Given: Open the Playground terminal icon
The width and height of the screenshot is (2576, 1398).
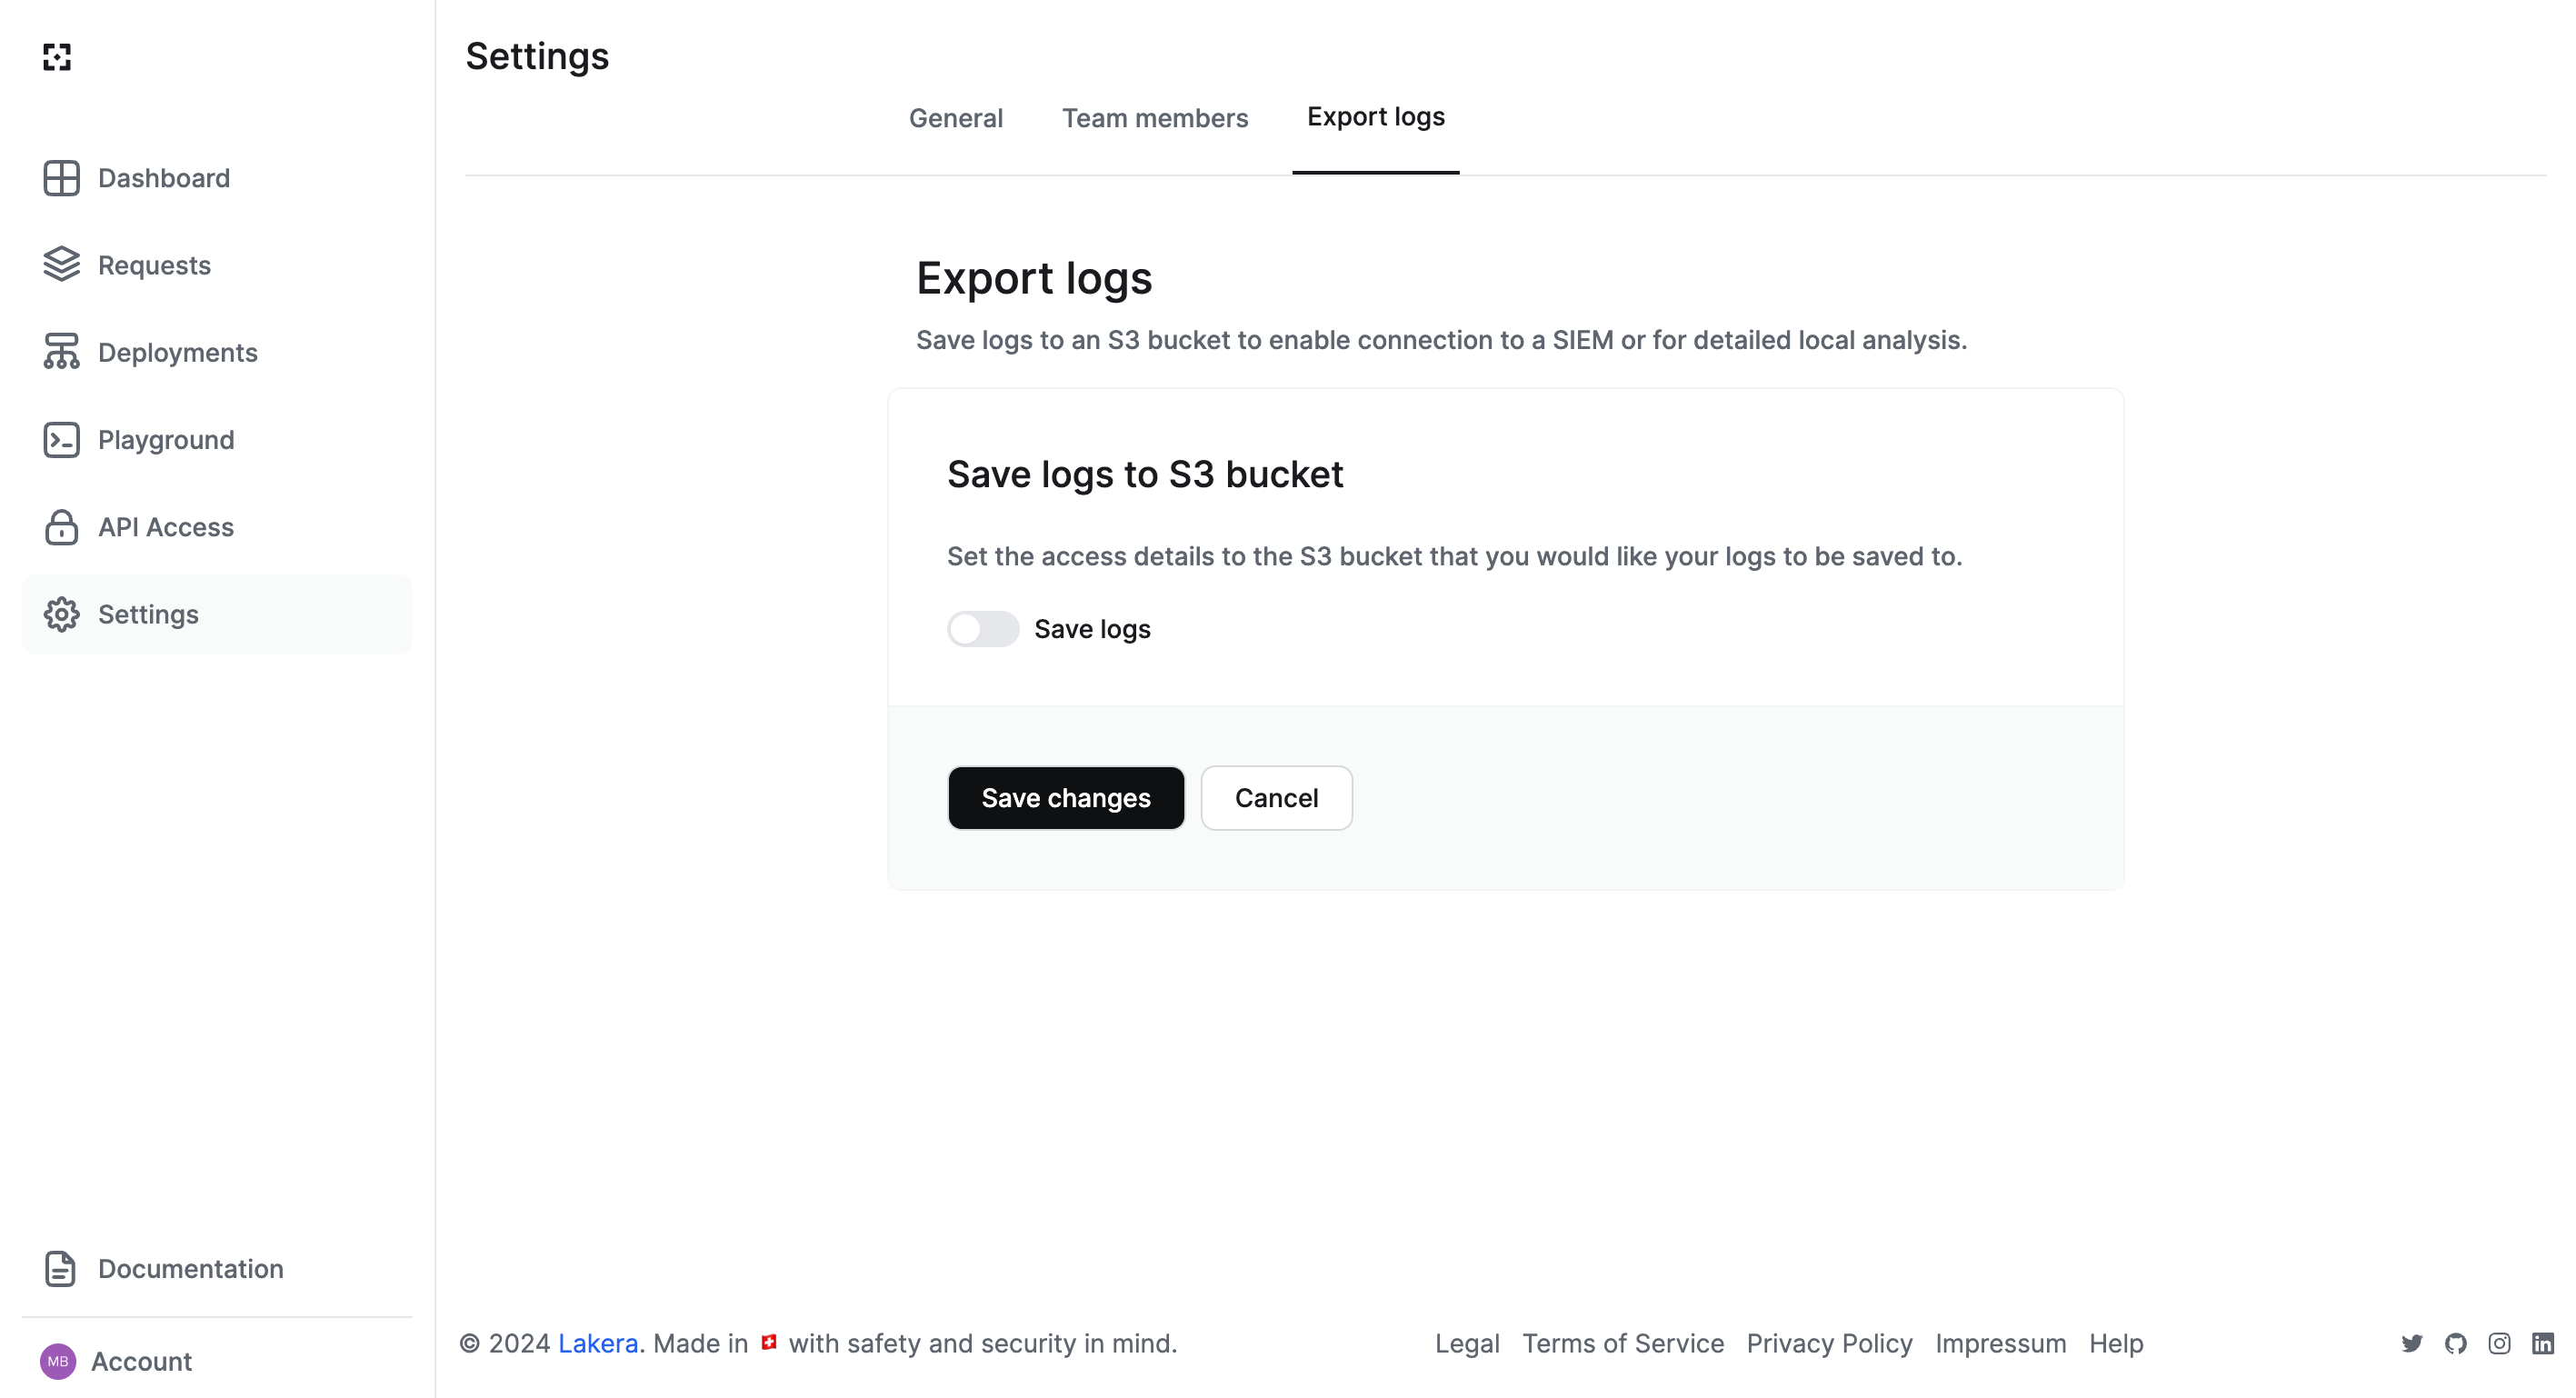Looking at the screenshot, I should click(x=62, y=439).
